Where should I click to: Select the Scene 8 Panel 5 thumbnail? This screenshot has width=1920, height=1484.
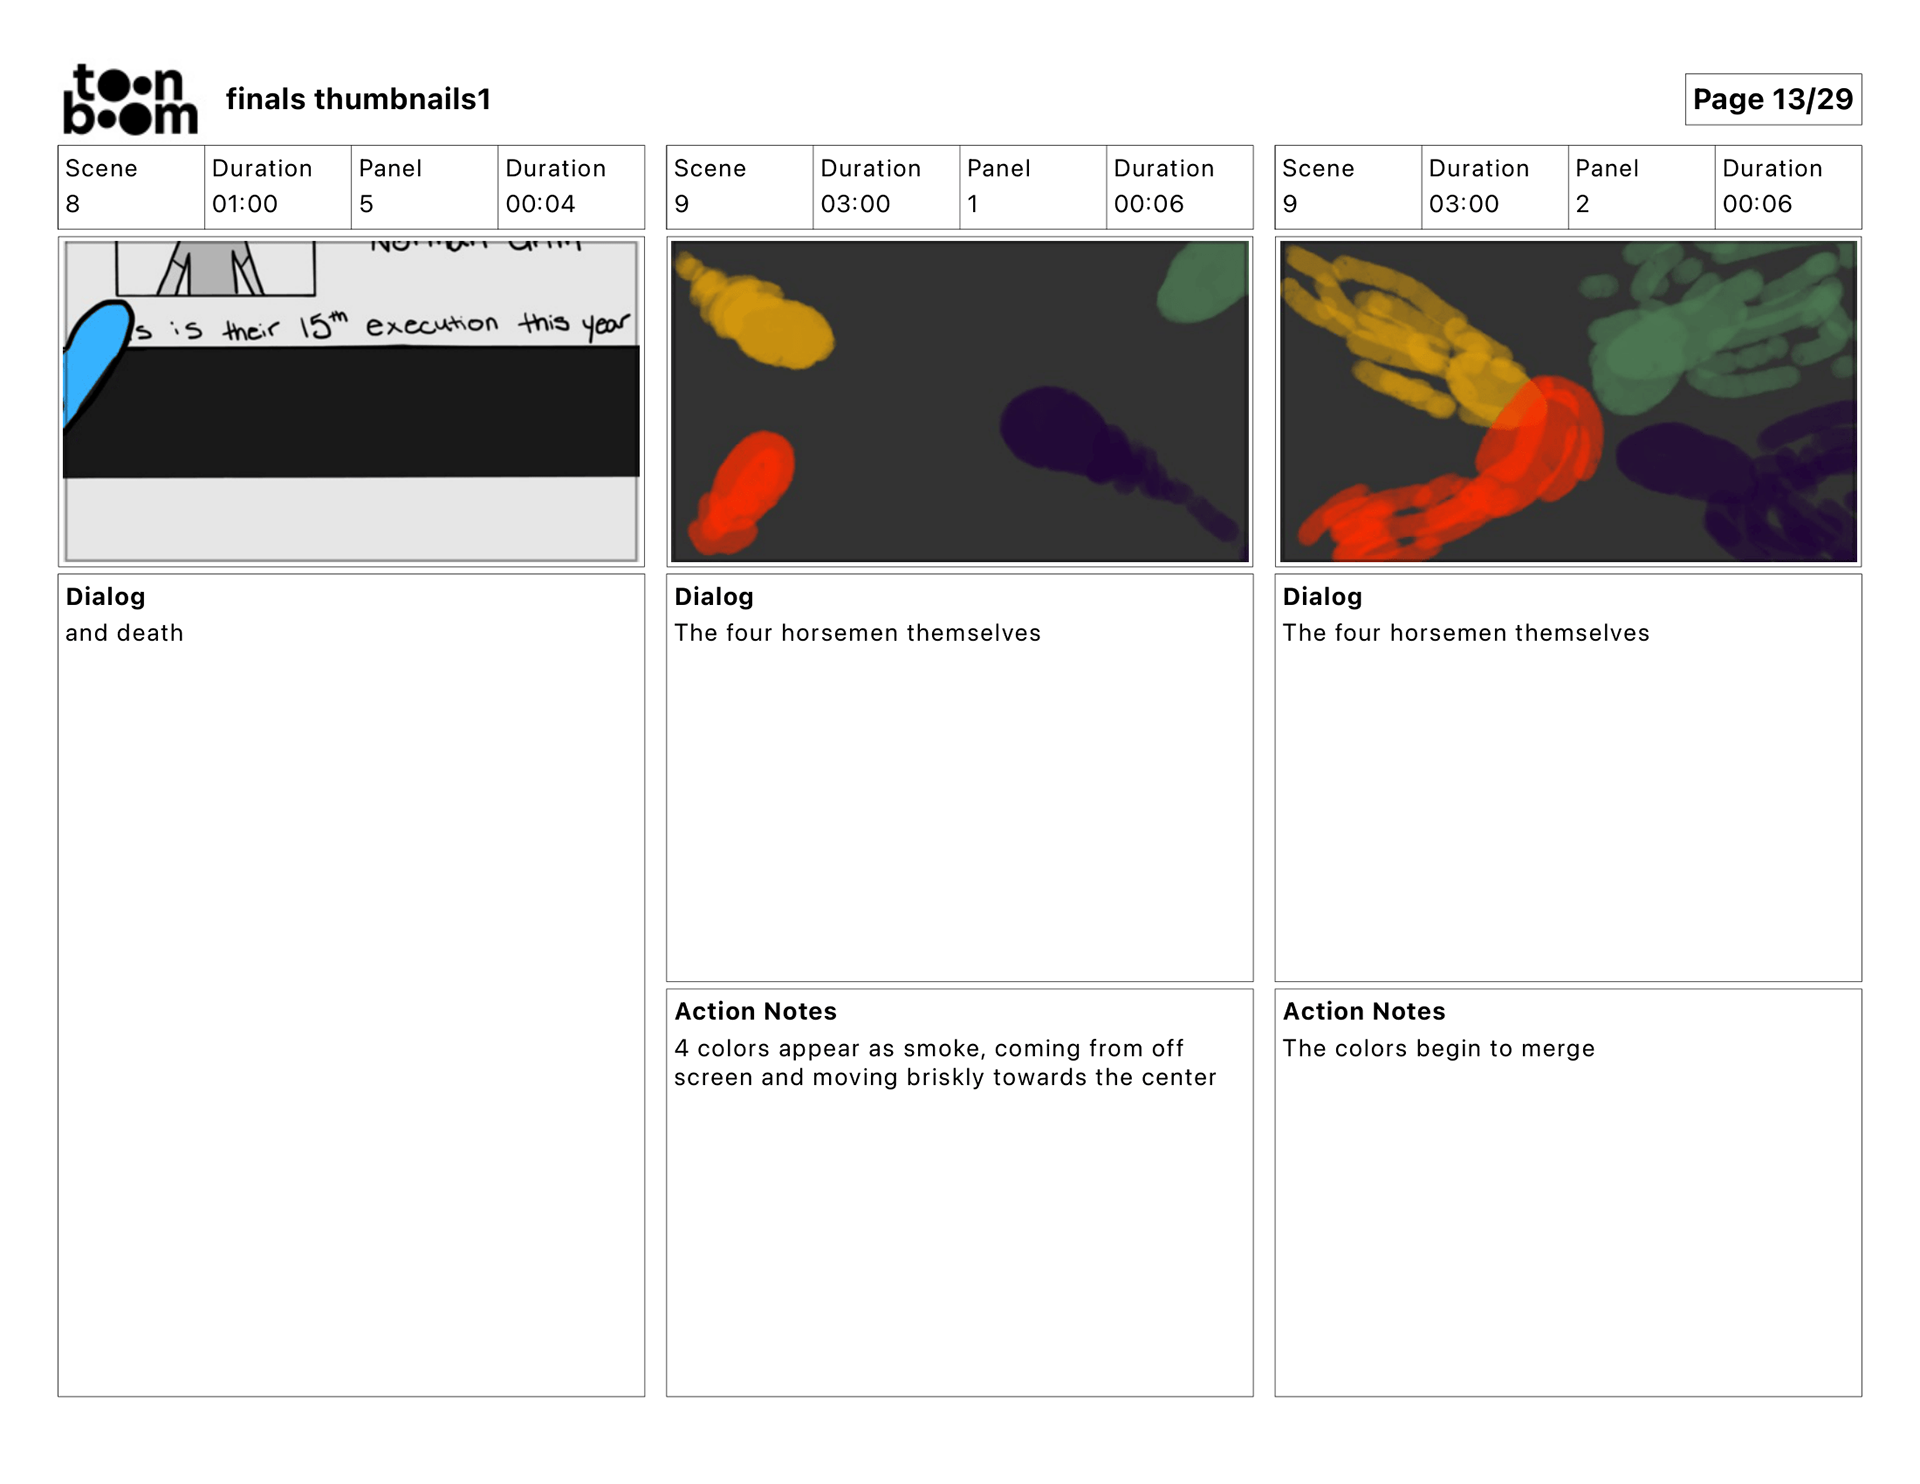(x=351, y=402)
